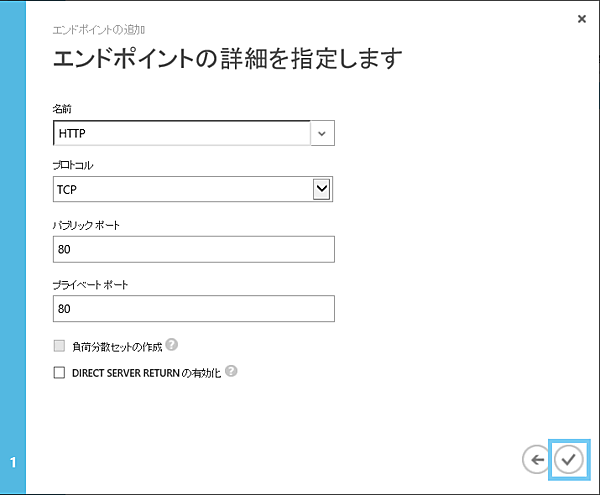Viewport: 600px width, 495px height.
Task: Click the プロトコル label
Action: click(72, 165)
